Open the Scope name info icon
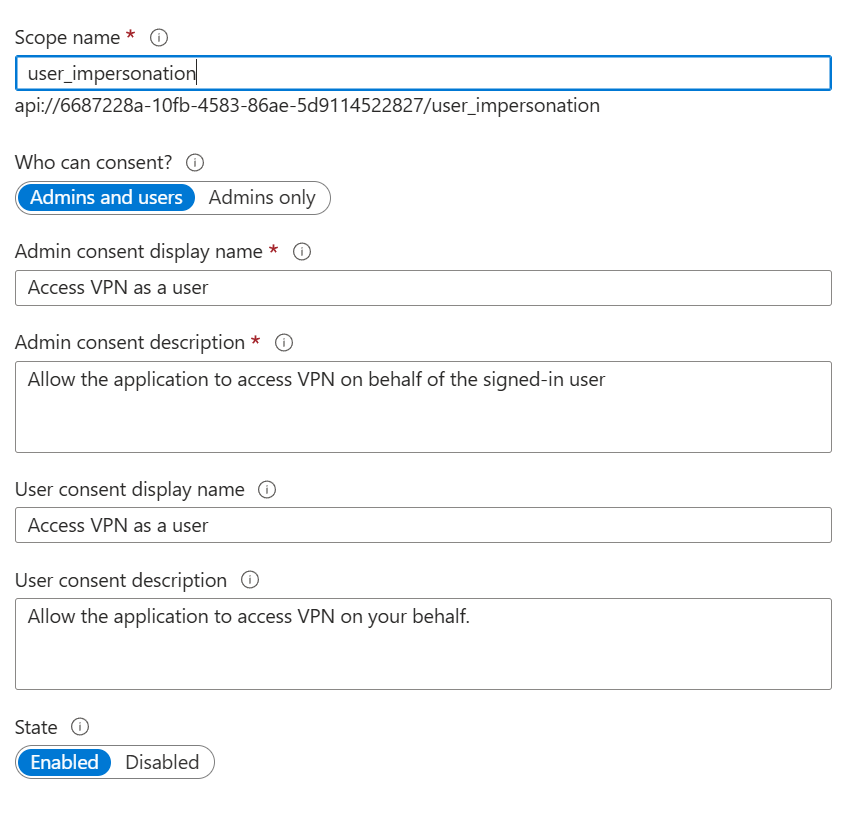 (159, 38)
